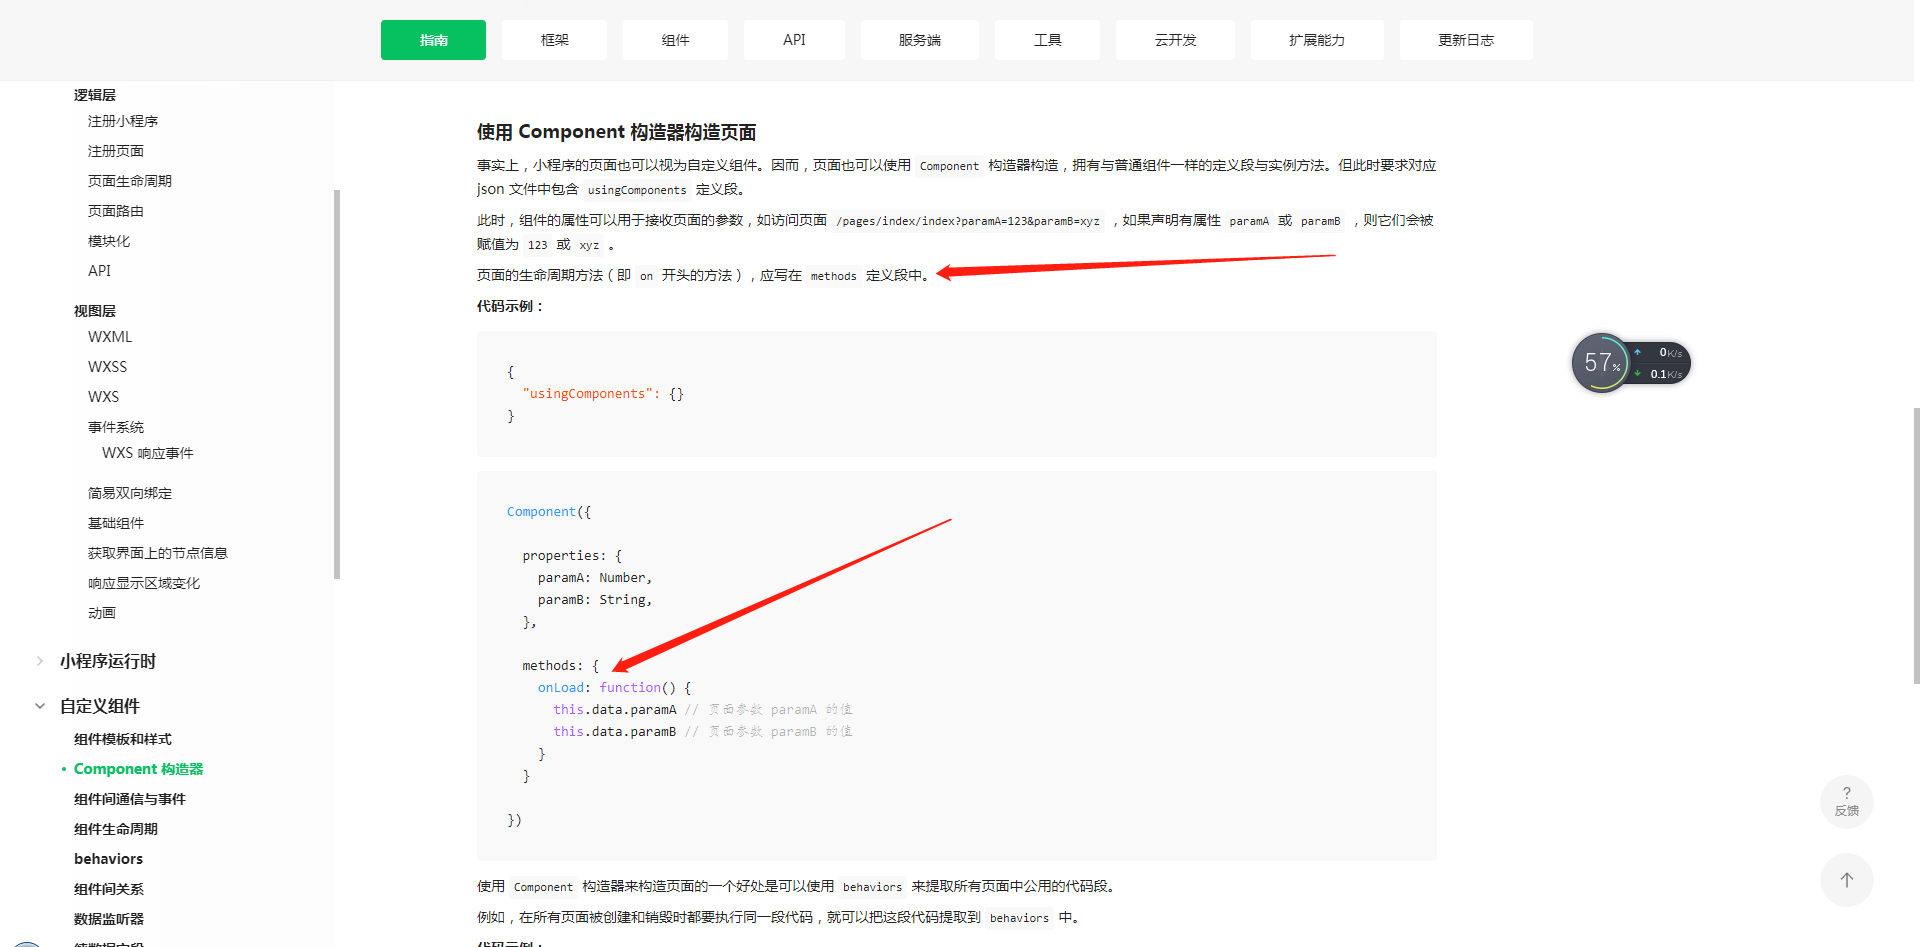Click the usingComponents inline code in paragraph

tap(637, 190)
